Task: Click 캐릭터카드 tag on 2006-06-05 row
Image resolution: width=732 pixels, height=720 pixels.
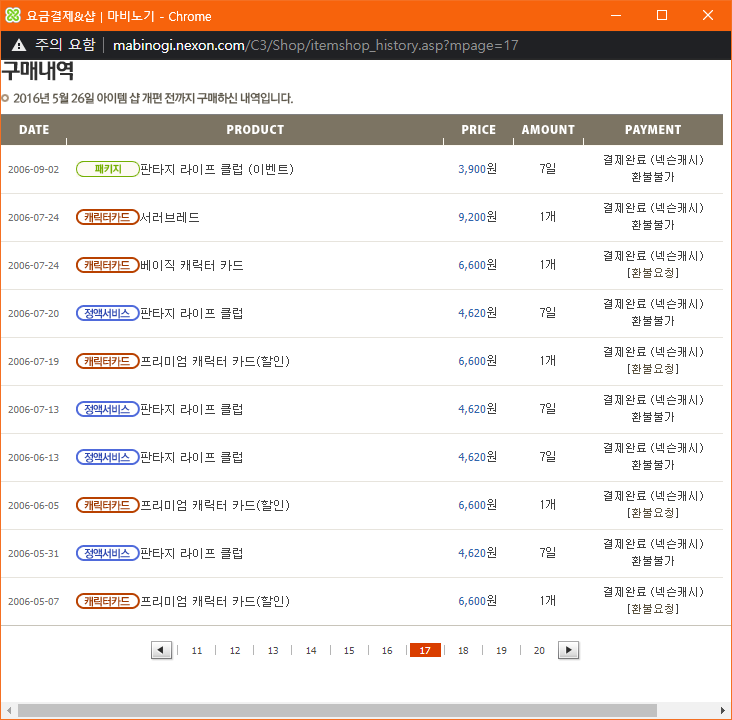Action: [107, 505]
